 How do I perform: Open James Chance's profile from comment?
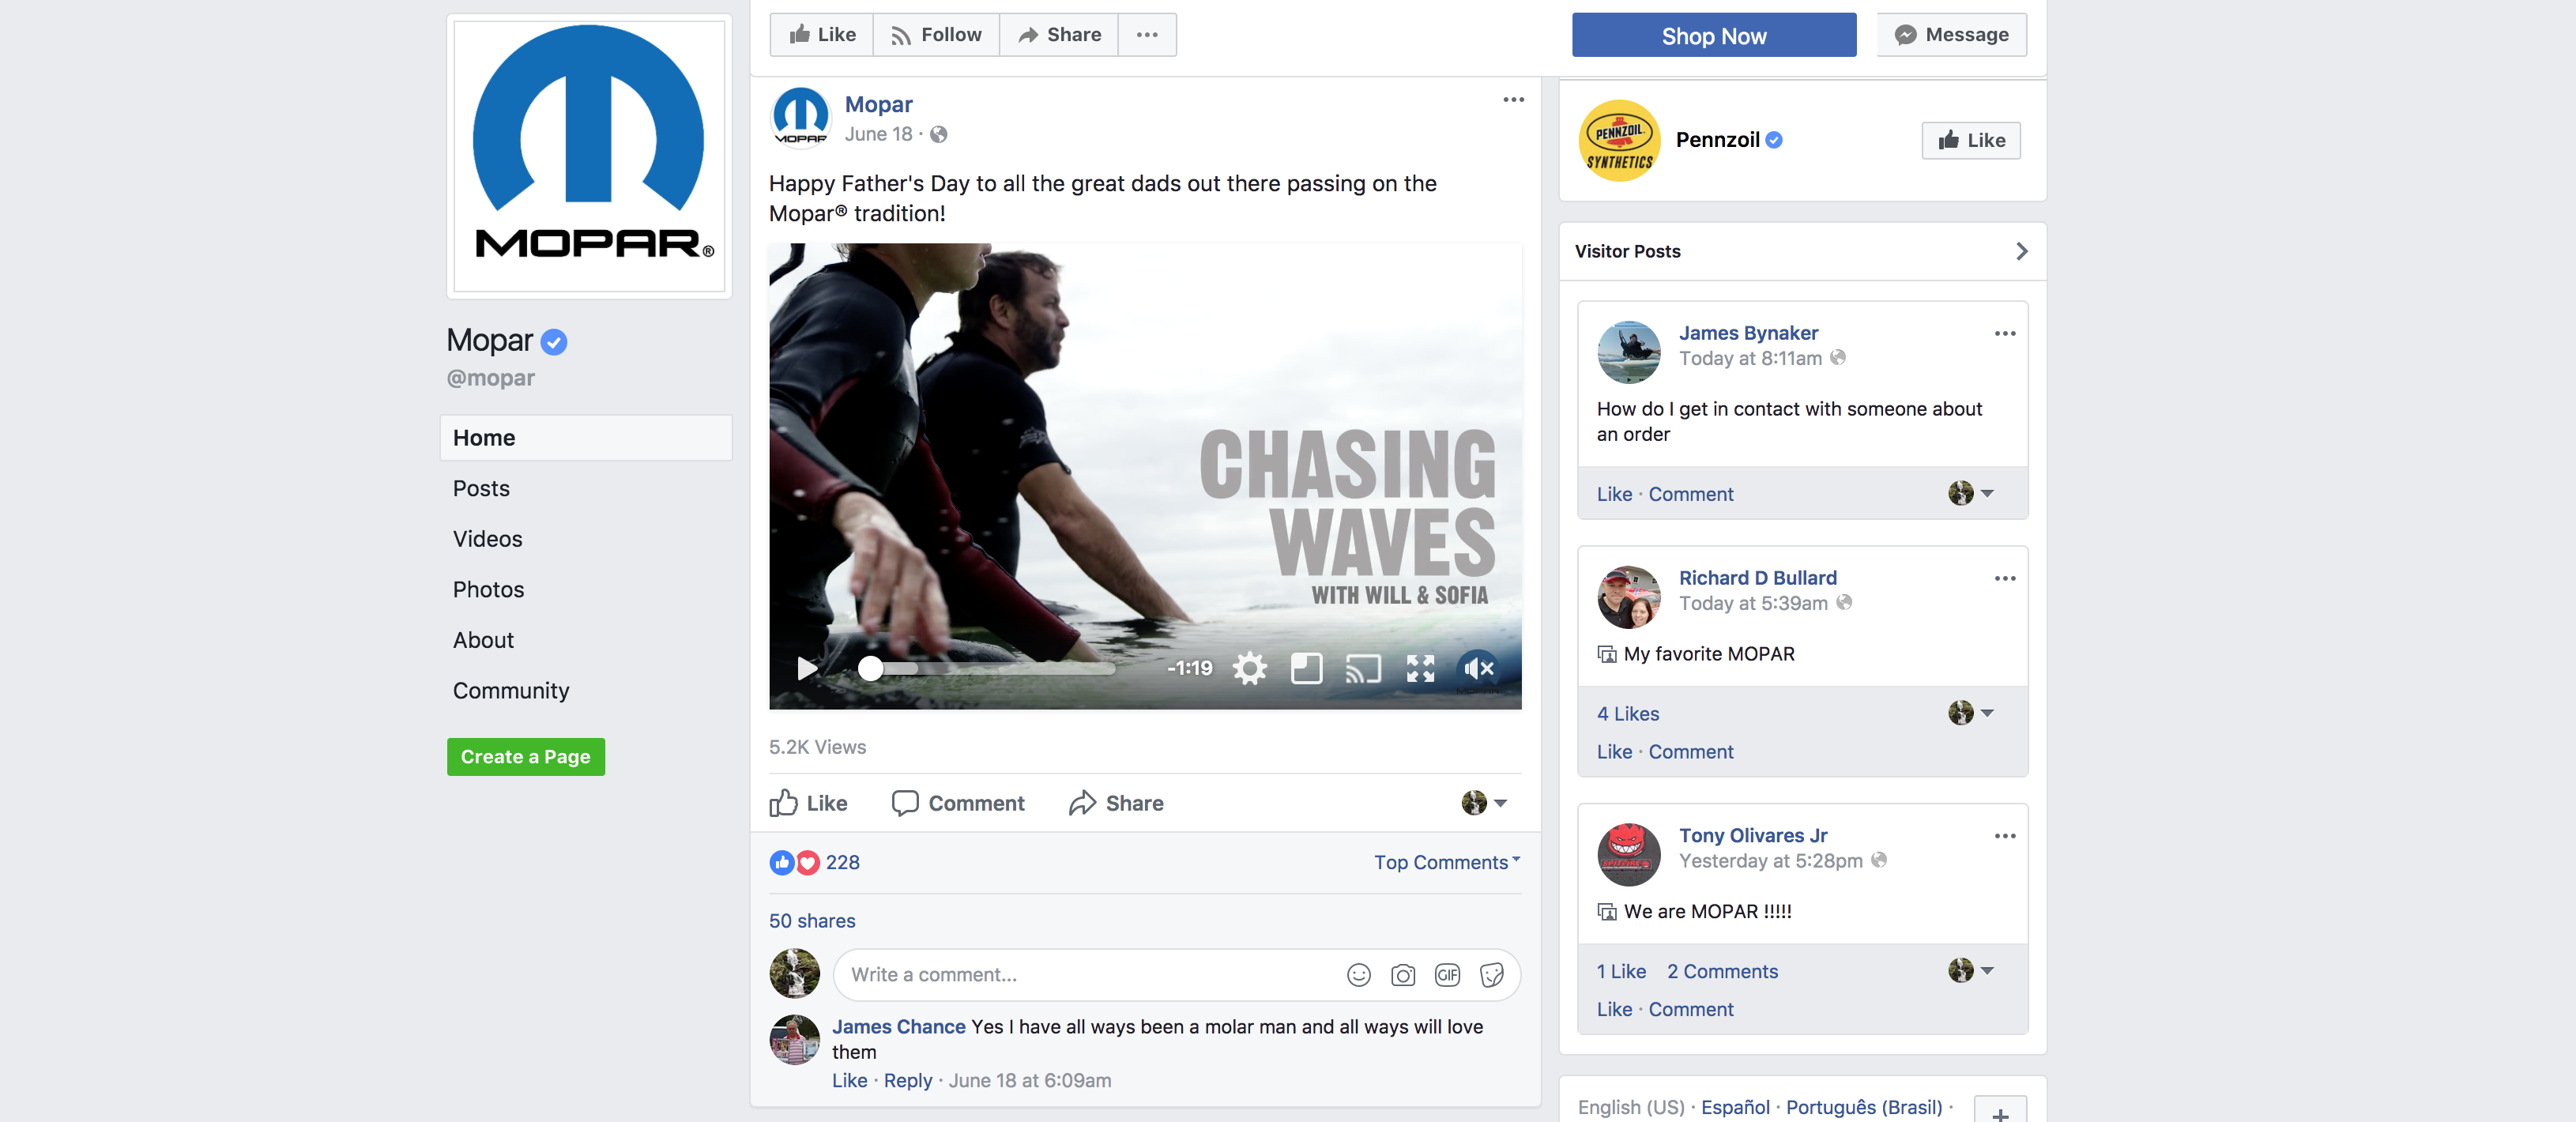(898, 1027)
